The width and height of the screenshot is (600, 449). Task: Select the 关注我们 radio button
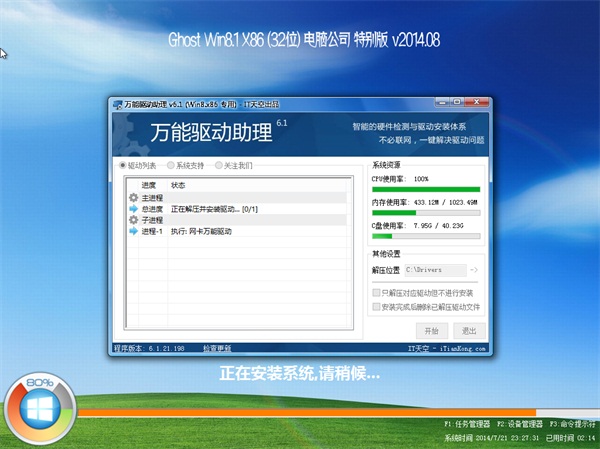click(x=218, y=165)
